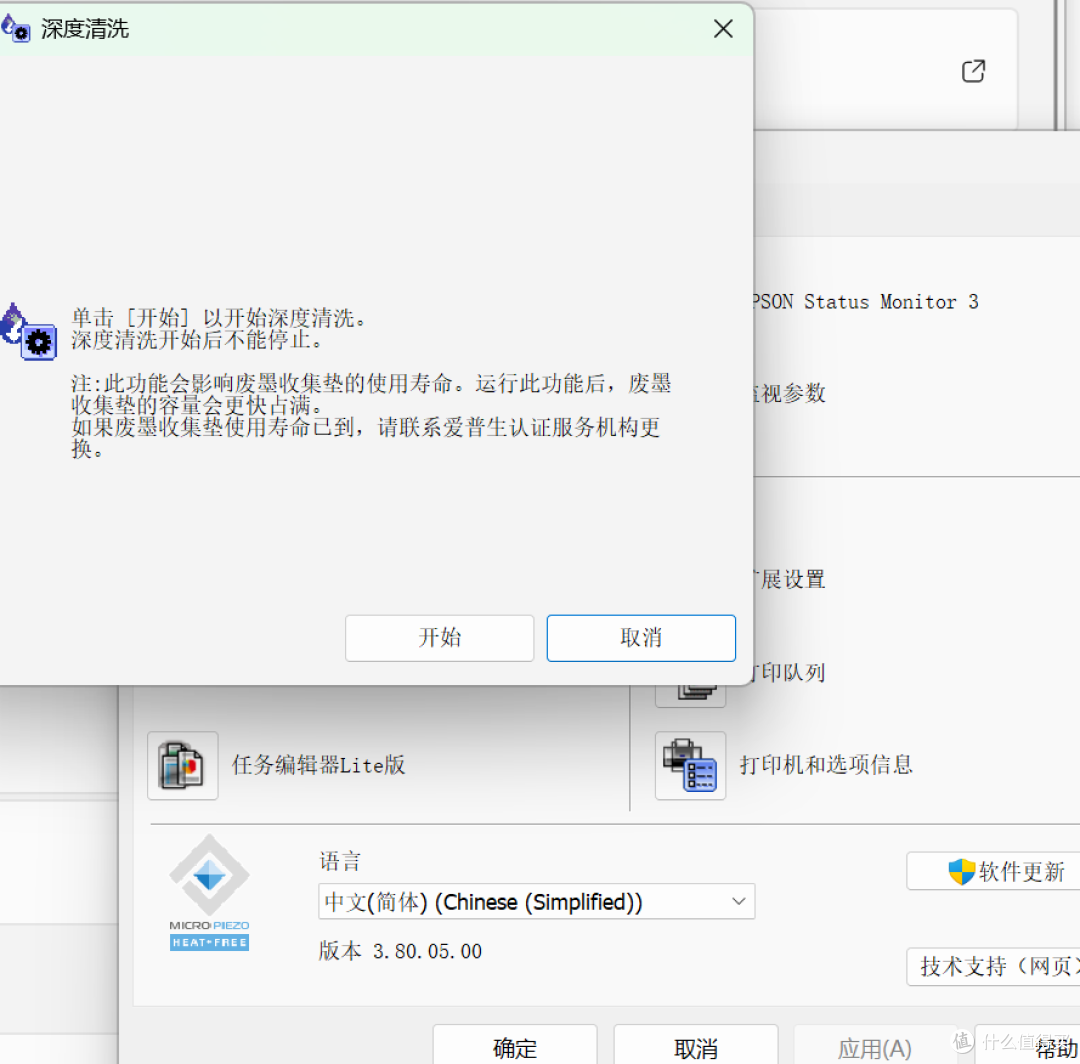Click the 开始 button in deep cleaning dialog
The image size is (1080, 1064).
click(x=439, y=638)
